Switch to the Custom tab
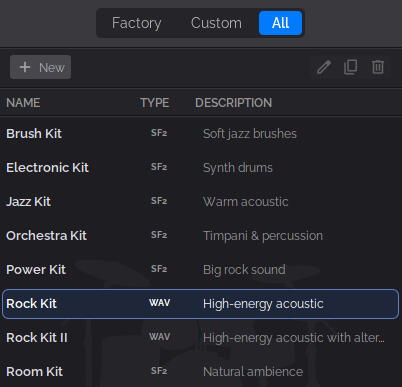 (x=216, y=23)
